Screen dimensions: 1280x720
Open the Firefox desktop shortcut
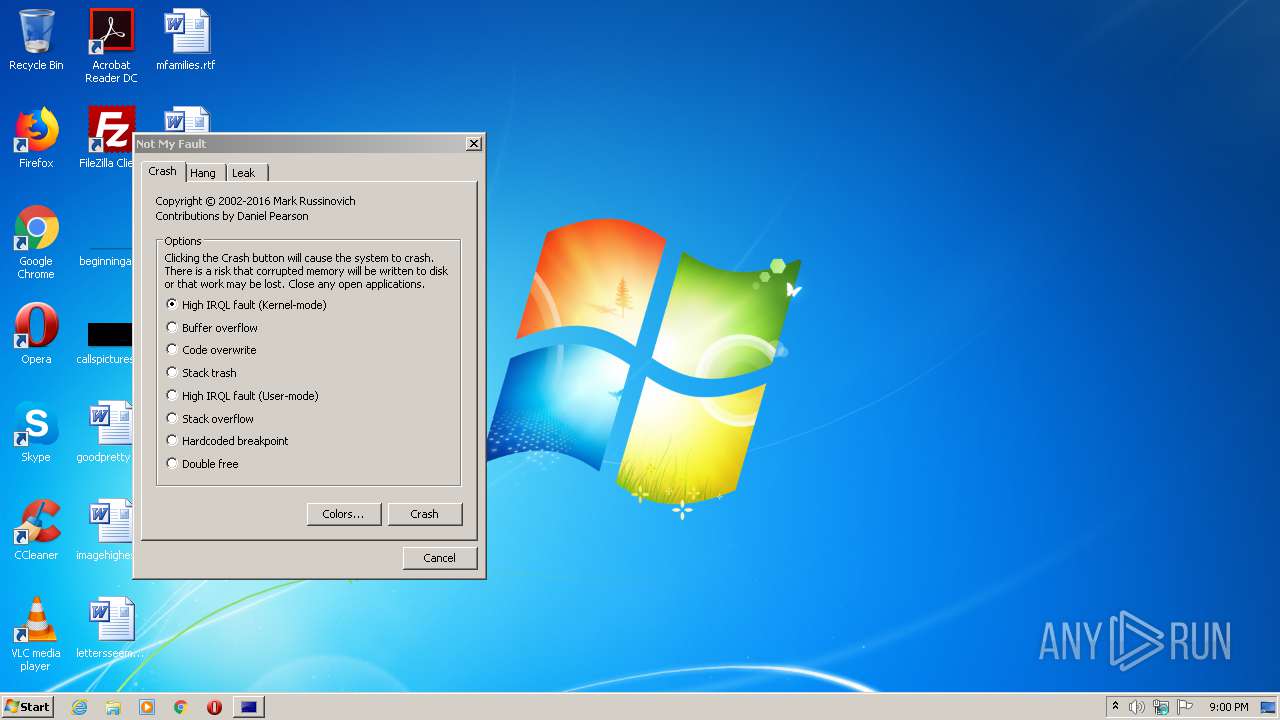36,138
